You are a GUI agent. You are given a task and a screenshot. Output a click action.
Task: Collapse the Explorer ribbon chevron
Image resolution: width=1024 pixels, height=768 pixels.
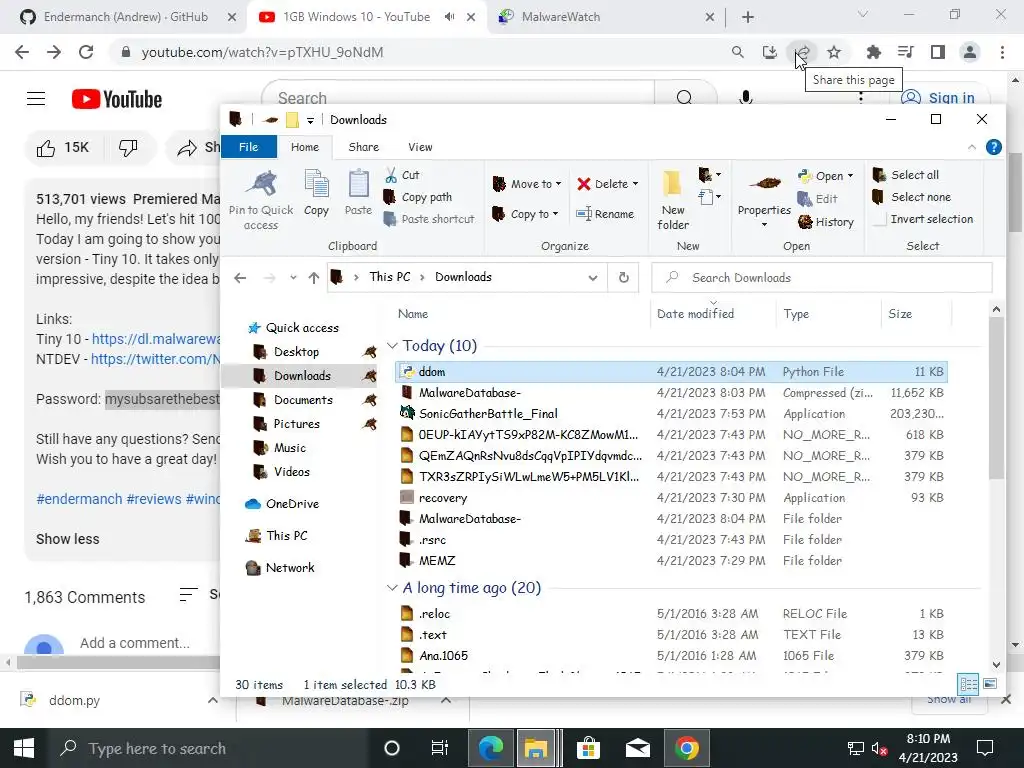pos(972,148)
